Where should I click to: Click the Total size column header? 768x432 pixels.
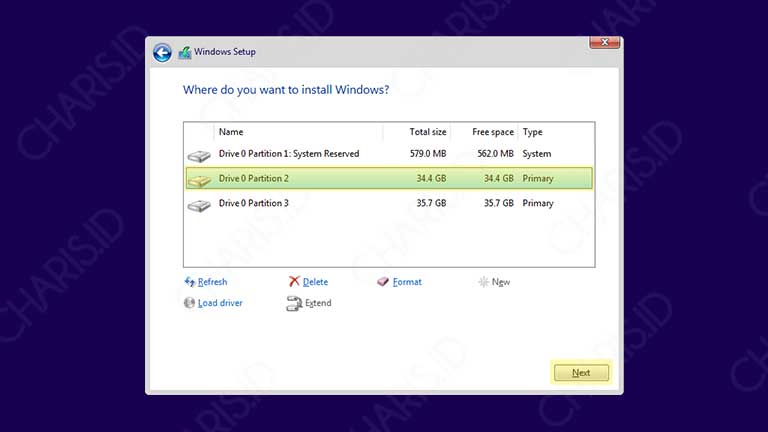pos(428,132)
